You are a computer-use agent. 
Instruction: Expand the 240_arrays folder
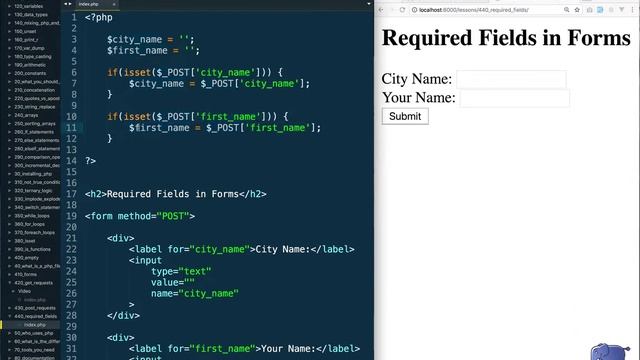pos(9,115)
